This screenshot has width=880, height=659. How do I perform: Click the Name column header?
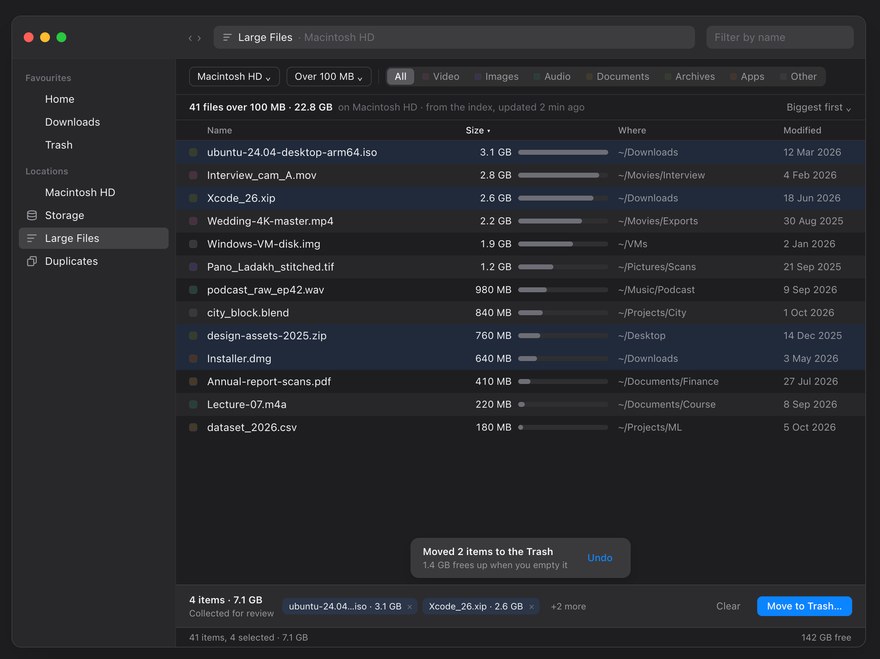pos(219,130)
